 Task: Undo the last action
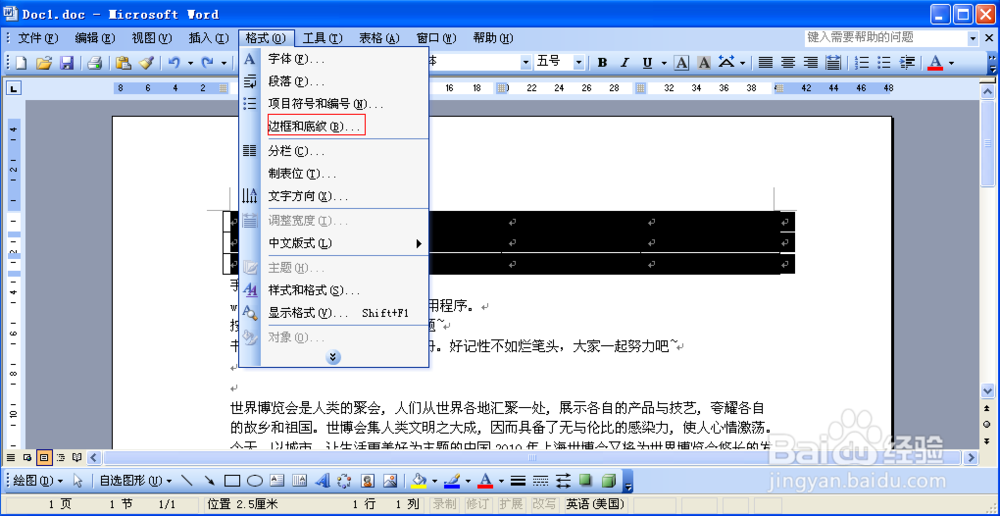(x=174, y=63)
